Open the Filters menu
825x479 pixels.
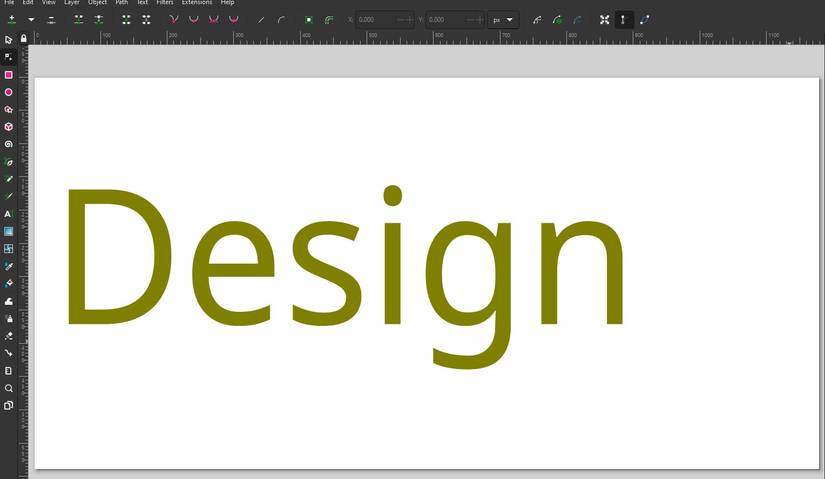(165, 3)
